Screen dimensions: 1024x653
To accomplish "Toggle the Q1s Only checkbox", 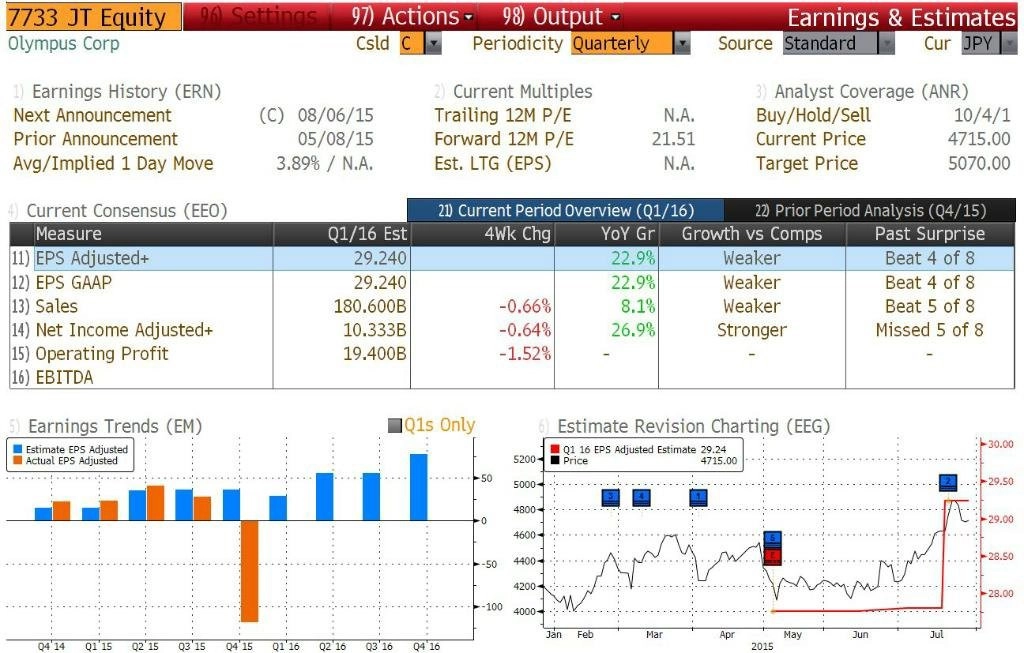I will [x=394, y=426].
